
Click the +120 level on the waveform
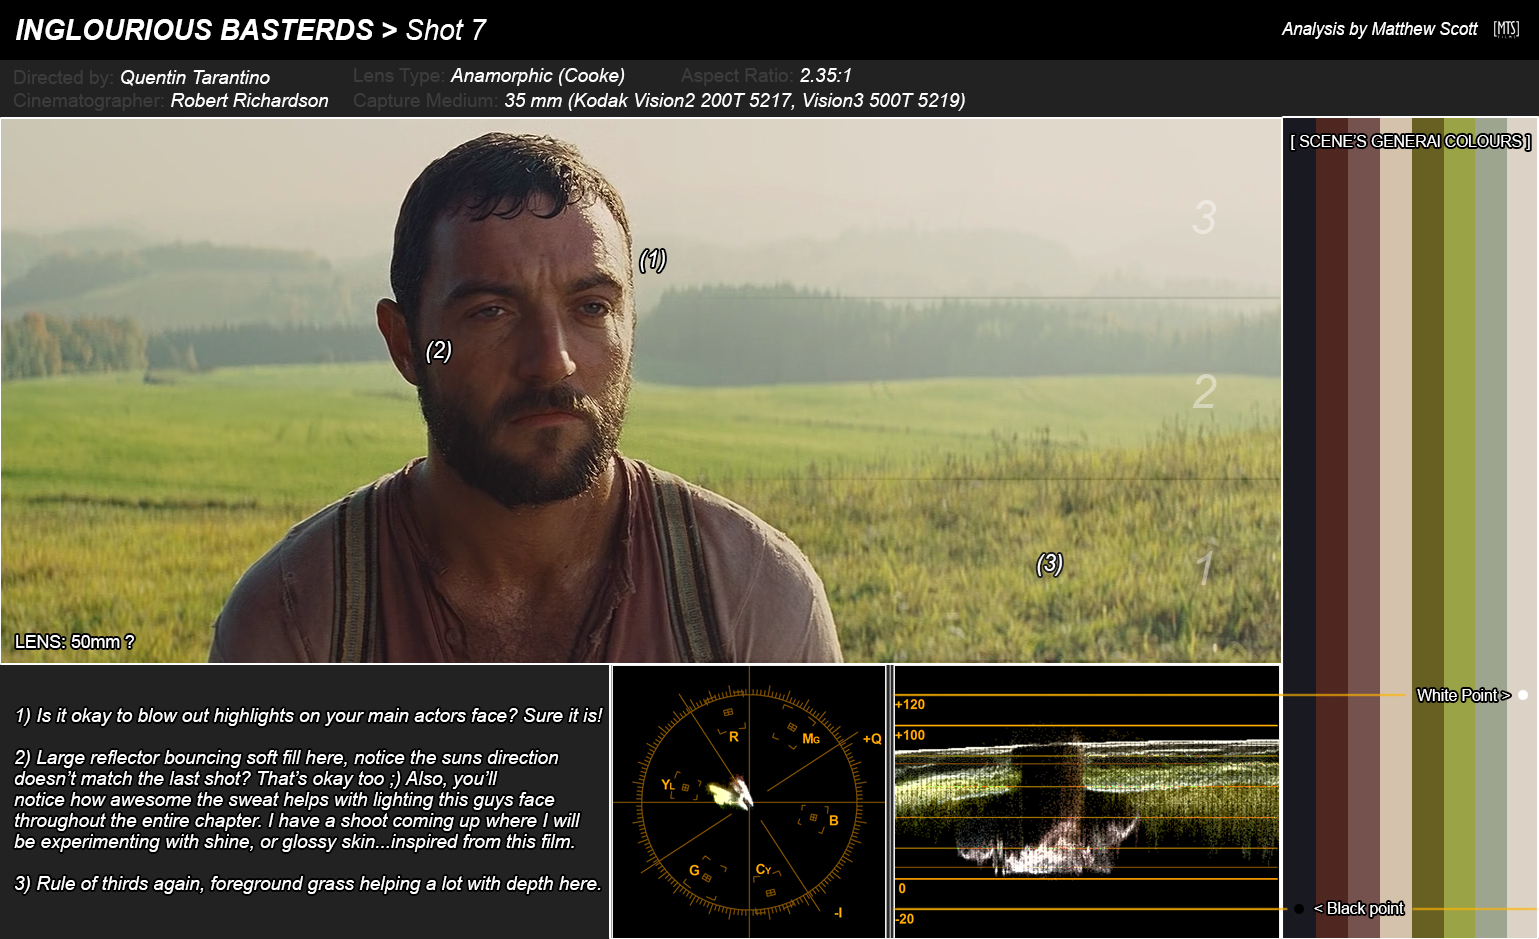point(911,705)
